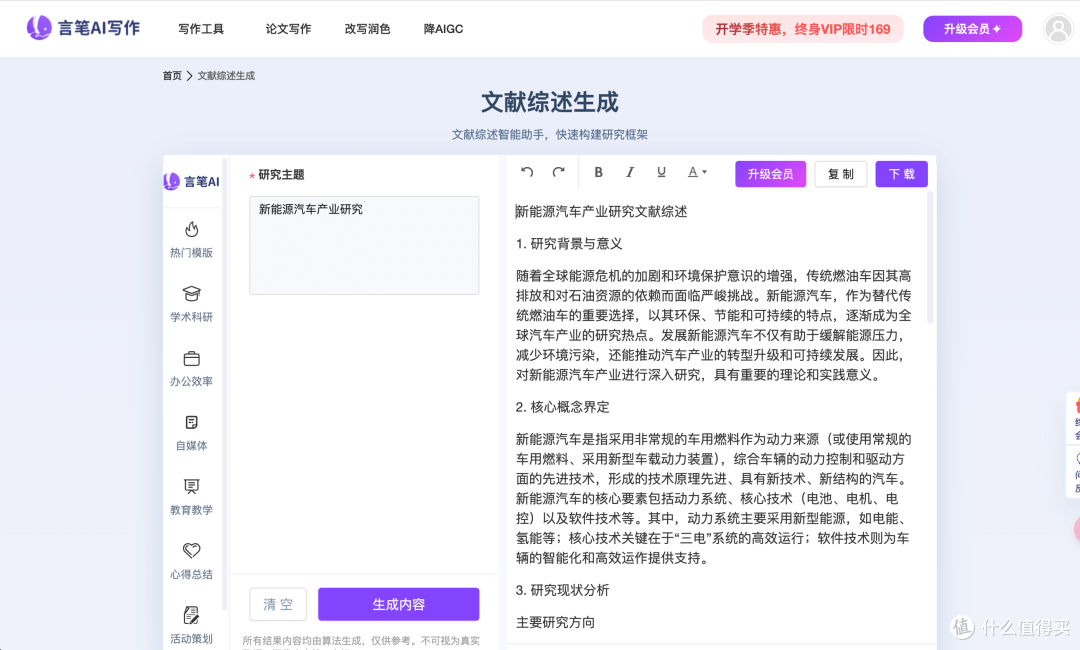This screenshot has width=1080, height=650.
Task: Go to 首页 breadcrumb link
Action: (172, 76)
